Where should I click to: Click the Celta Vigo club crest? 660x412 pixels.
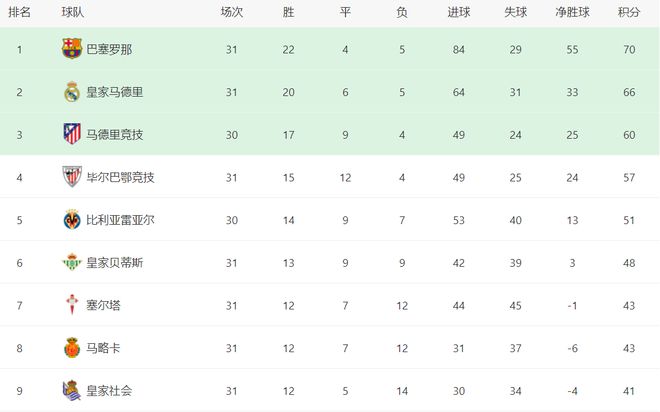(71, 305)
